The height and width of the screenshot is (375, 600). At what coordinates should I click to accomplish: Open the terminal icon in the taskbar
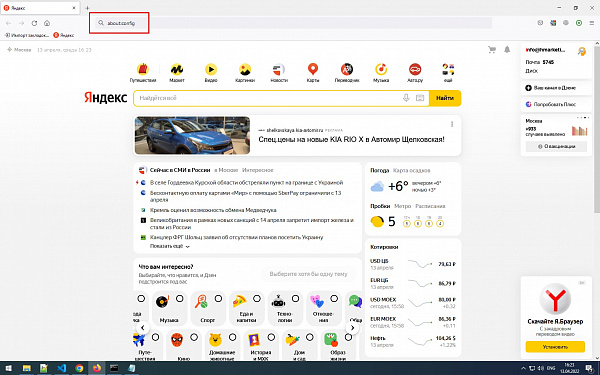pyautogui.click(x=114, y=368)
